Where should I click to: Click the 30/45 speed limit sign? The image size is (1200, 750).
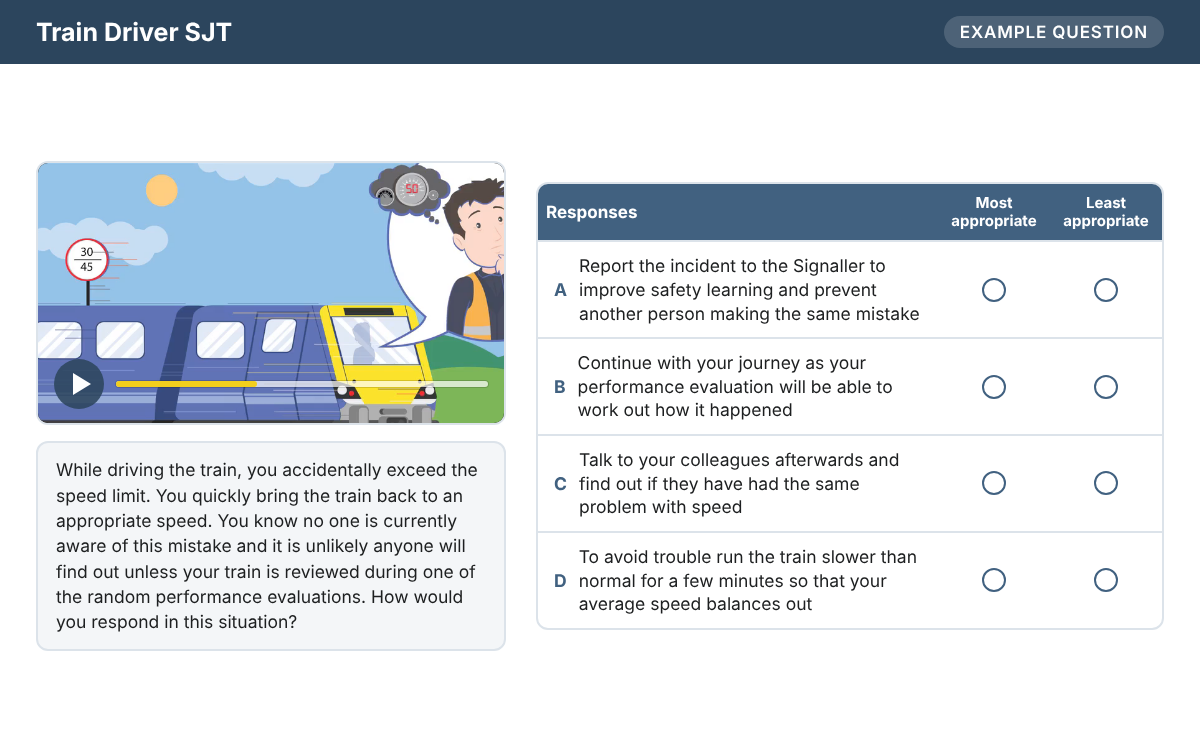point(87,260)
